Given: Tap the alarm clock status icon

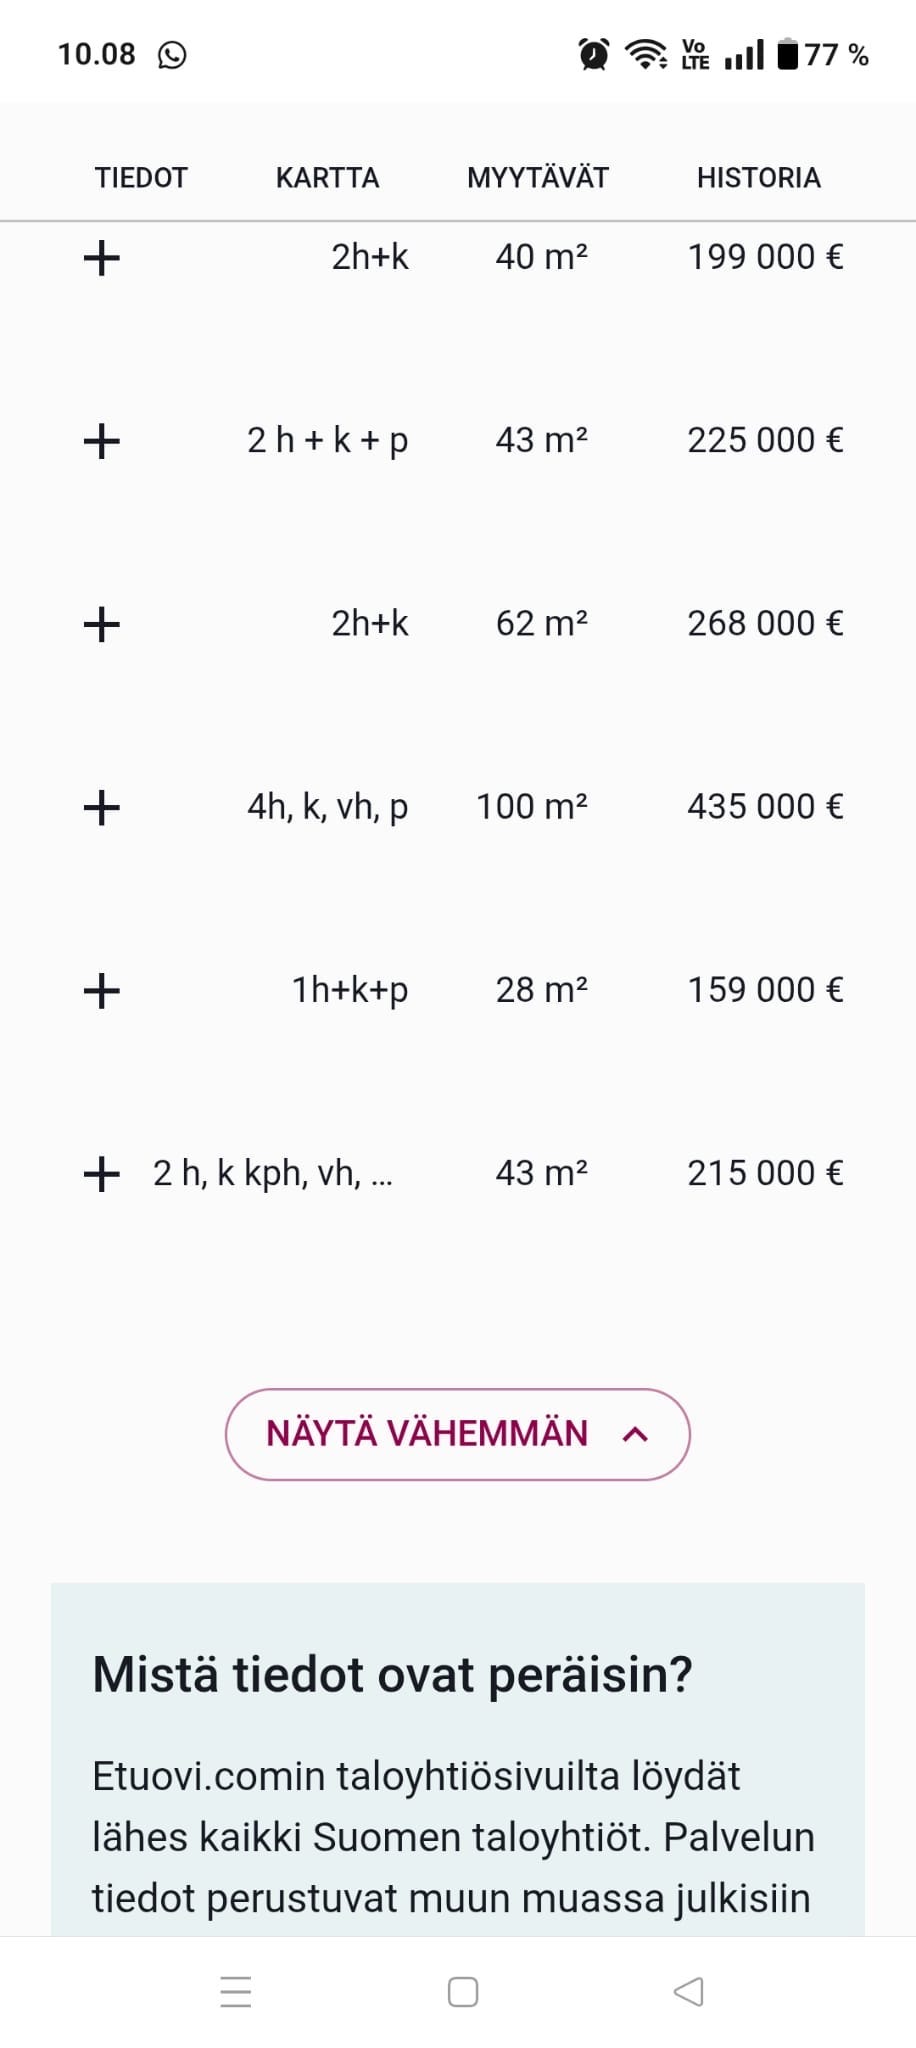Looking at the screenshot, I should click(594, 54).
